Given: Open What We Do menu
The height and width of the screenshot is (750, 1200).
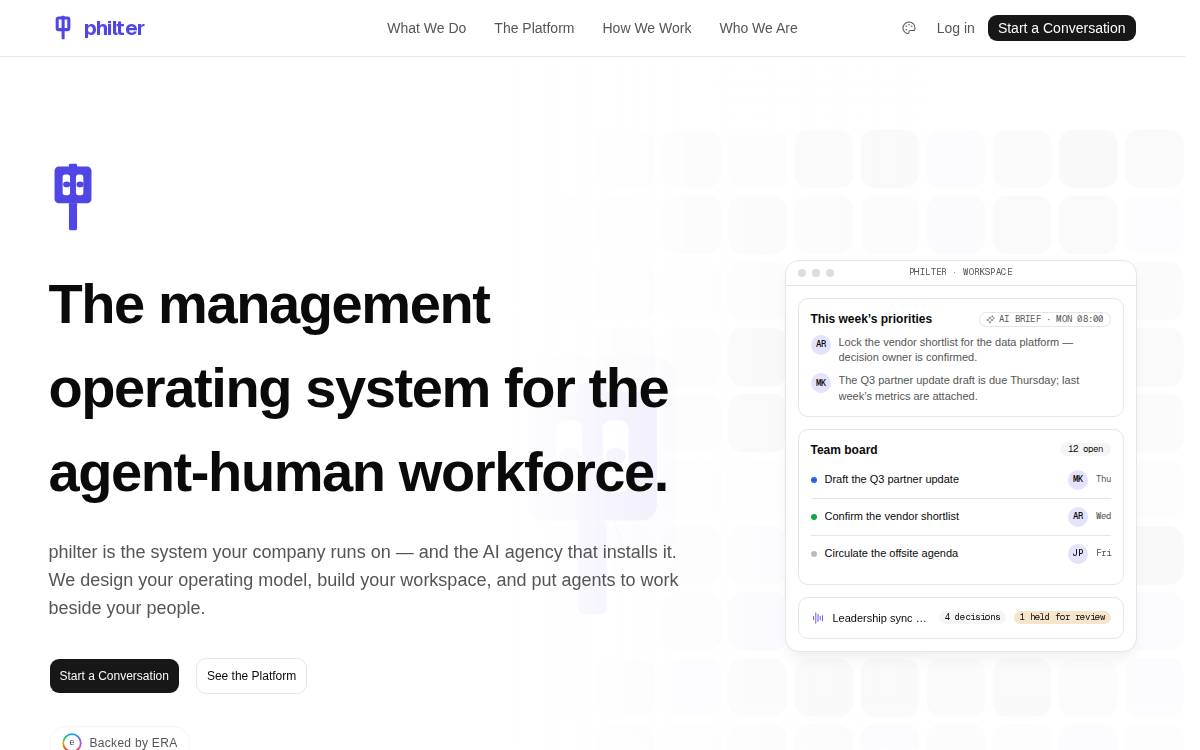Looking at the screenshot, I should tap(427, 28).
